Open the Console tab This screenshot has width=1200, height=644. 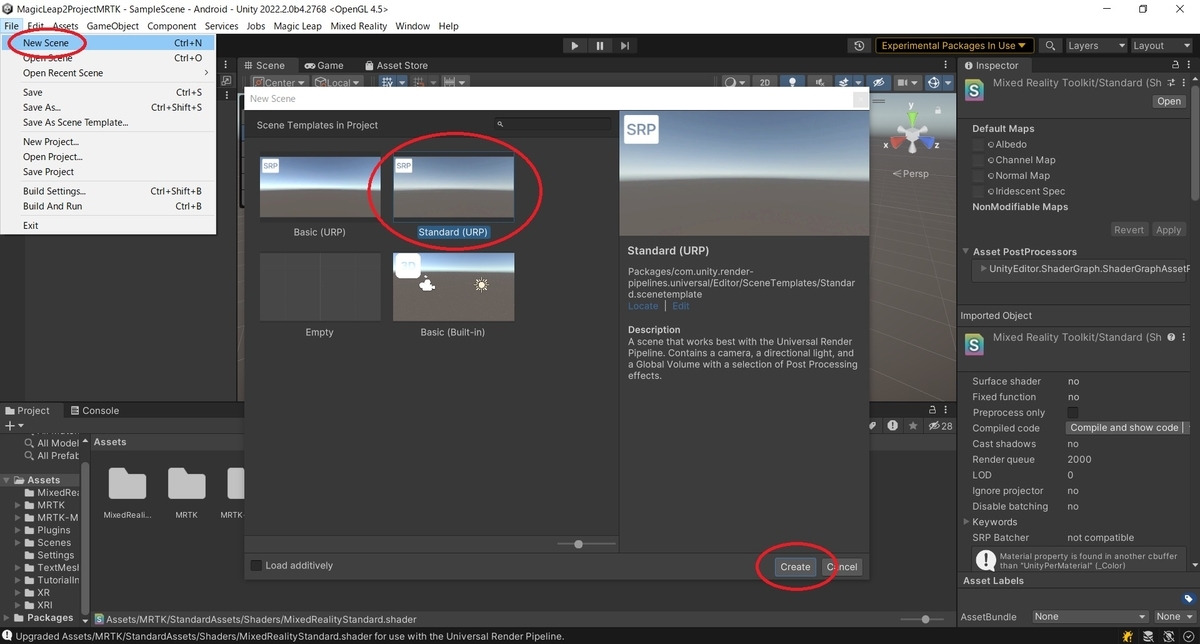[x=93, y=410]
